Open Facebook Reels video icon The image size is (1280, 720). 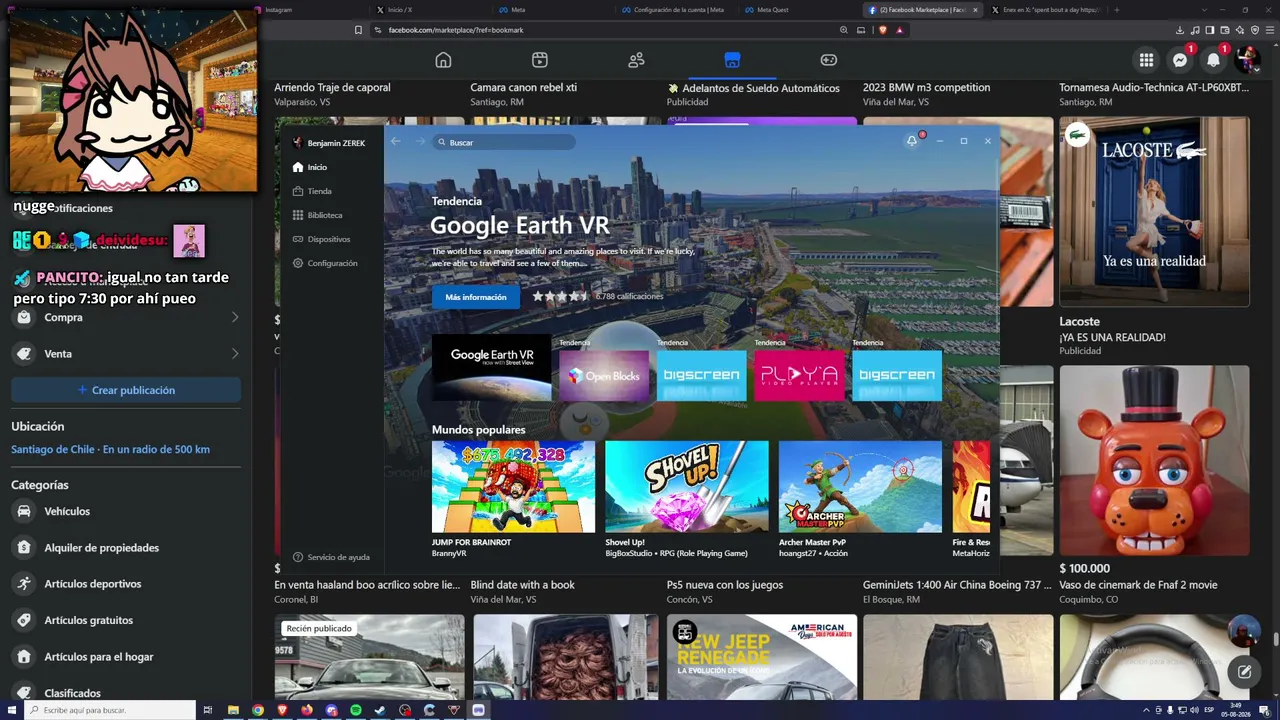[x=540, y=60]
